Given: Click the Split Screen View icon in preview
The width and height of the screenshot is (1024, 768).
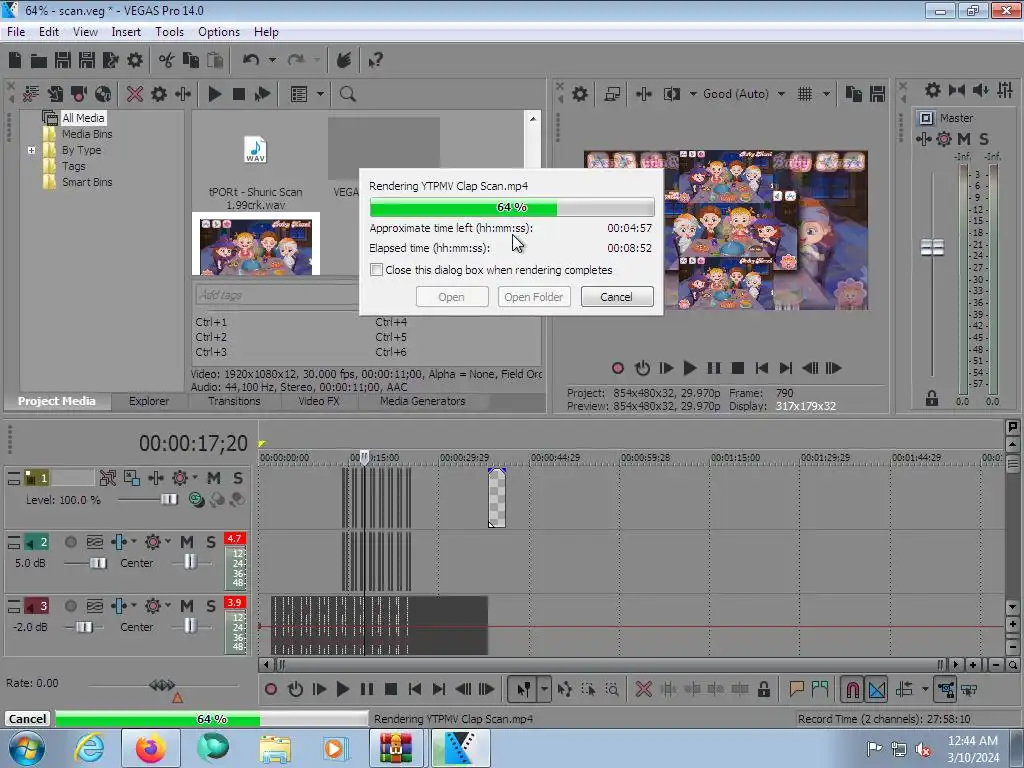Looking at the screenshot, I should [x=671, y=94].
